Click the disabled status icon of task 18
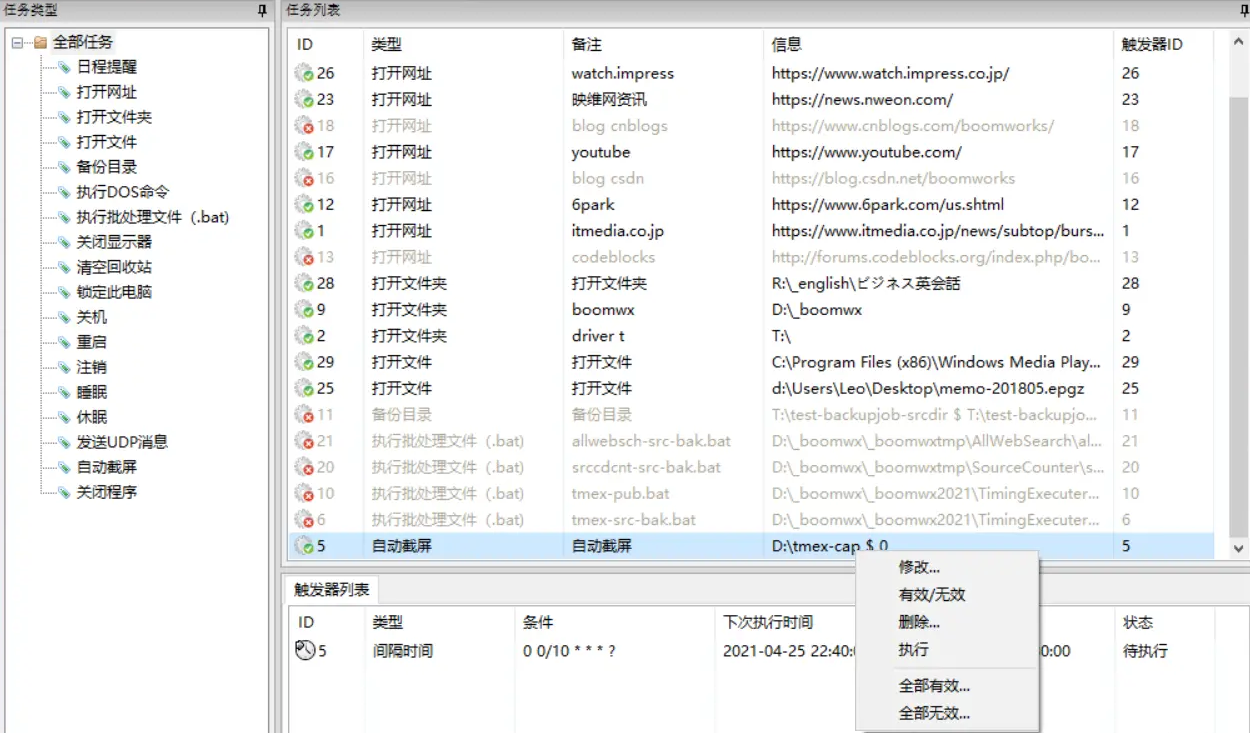Viewport: 1250px width, 733px height. coord(304,126)
